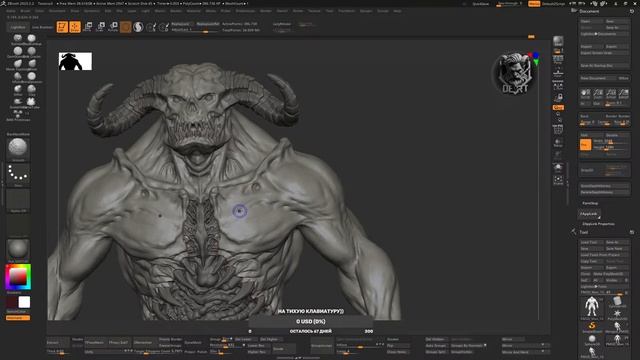Image resolution: width=640 pixels, height=360 pixels.
Task: Select the SimpleBrush tool icon
Action: tap(592, 327)
